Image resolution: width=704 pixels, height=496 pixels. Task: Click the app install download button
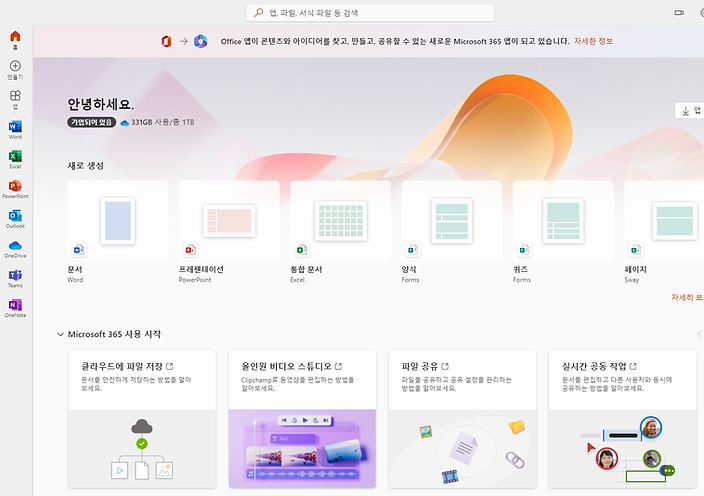pyautogui.click(x=690, y=110)
